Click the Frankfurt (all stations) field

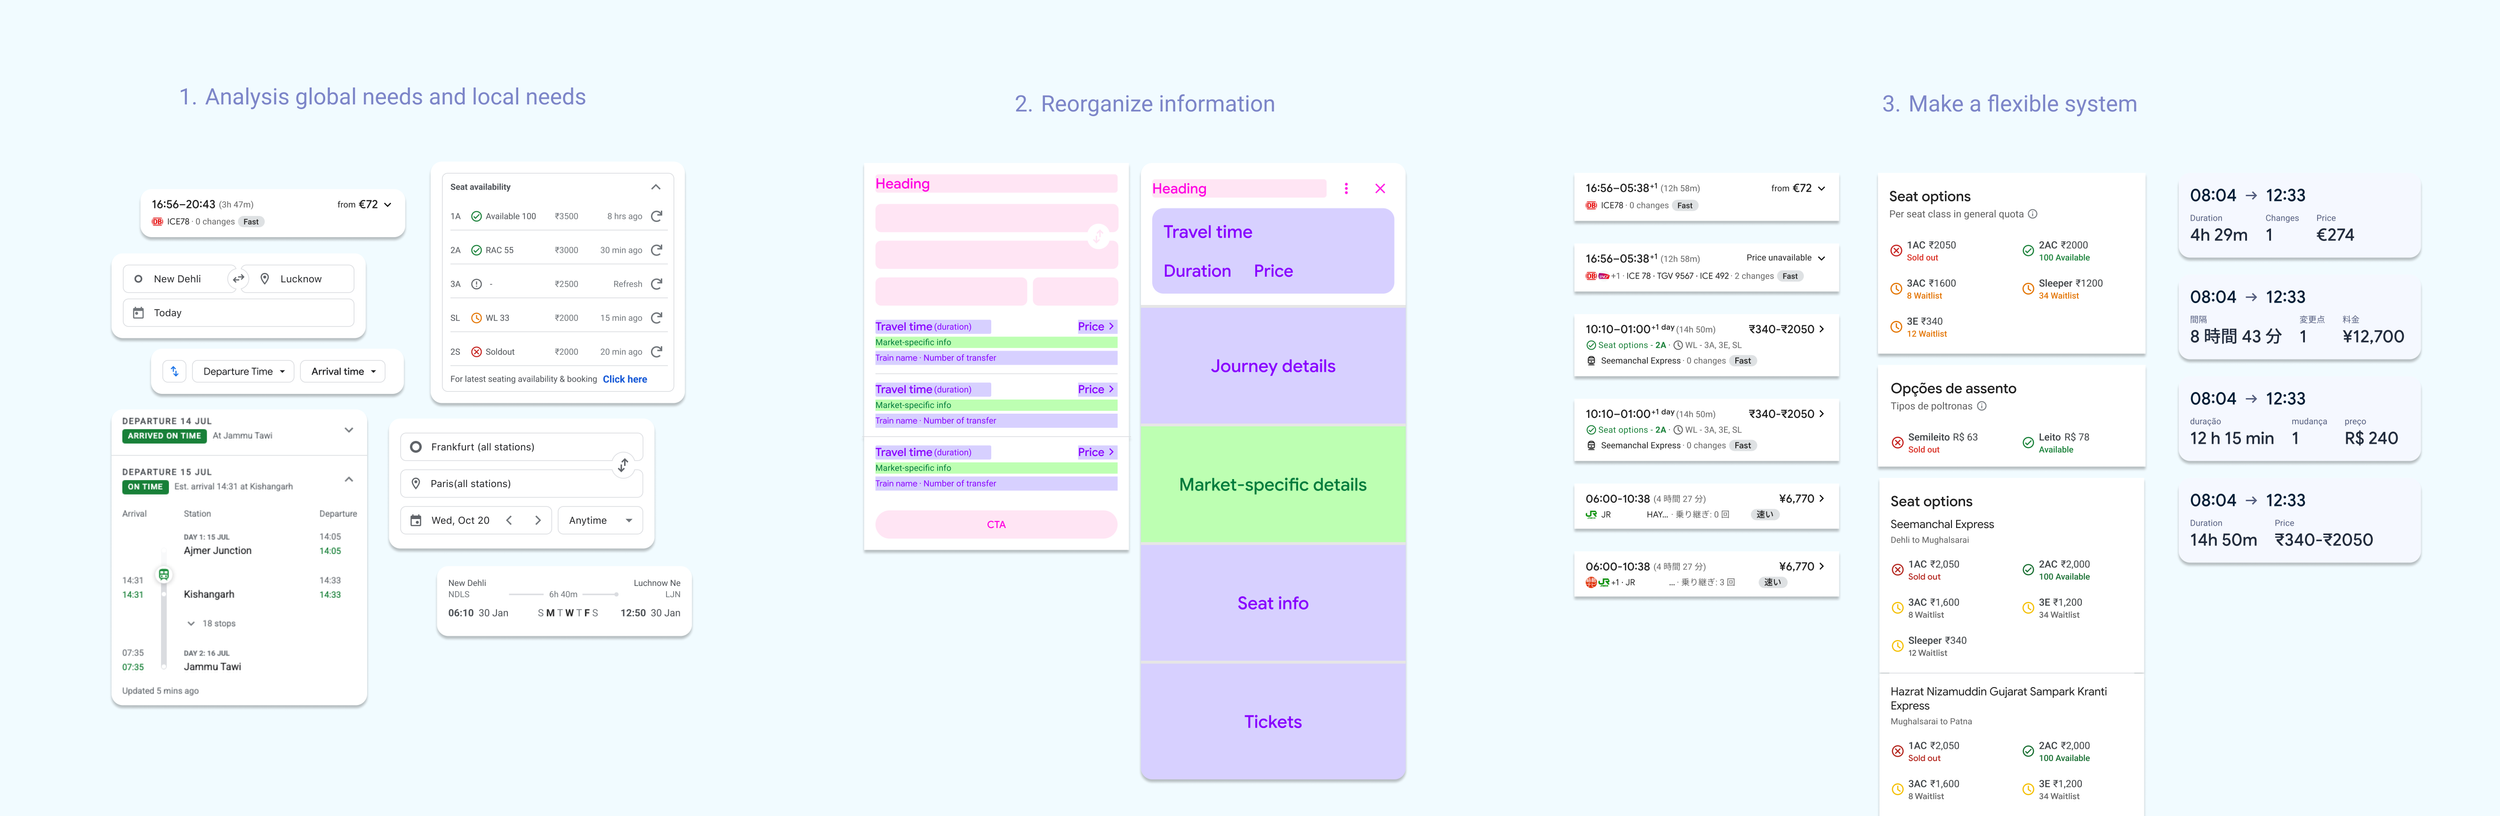click(521, 447)
